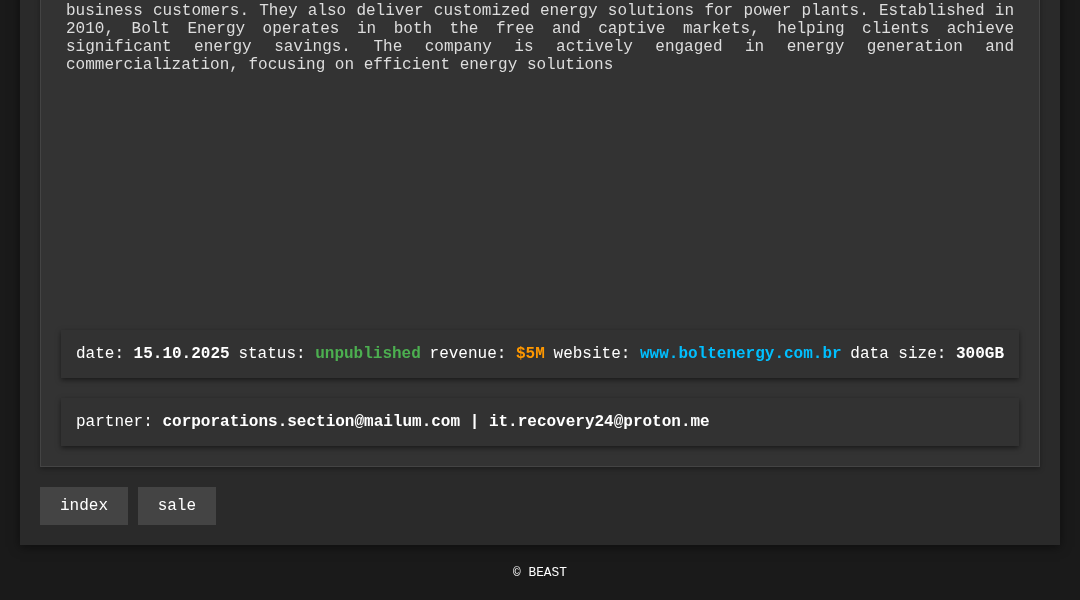Click the 'status:' label

tap(271, 353)
